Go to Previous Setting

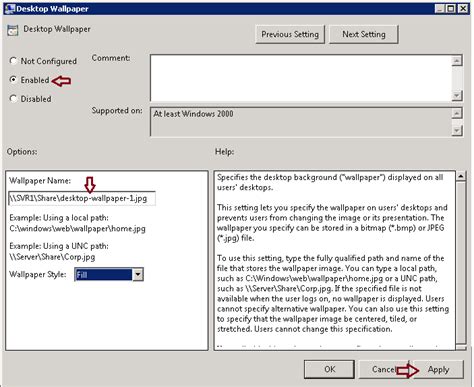point(290,34)
